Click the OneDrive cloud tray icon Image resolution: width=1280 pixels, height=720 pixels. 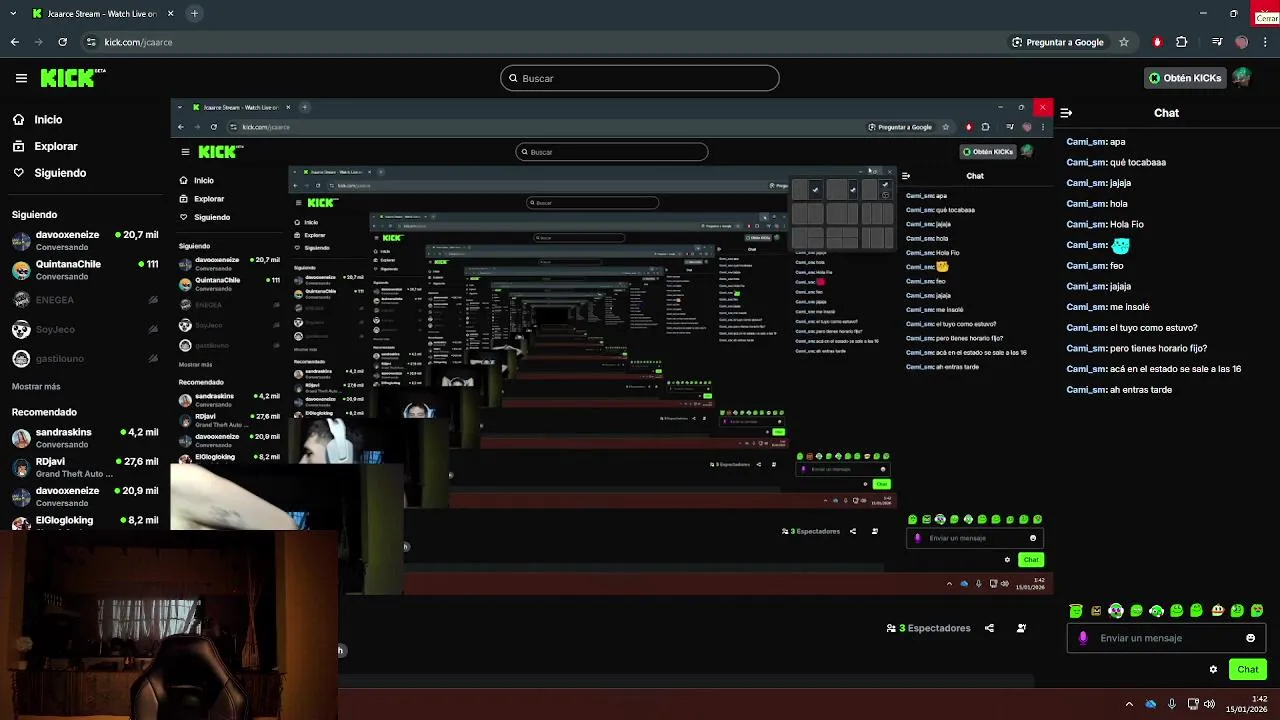pos(1151,704)
